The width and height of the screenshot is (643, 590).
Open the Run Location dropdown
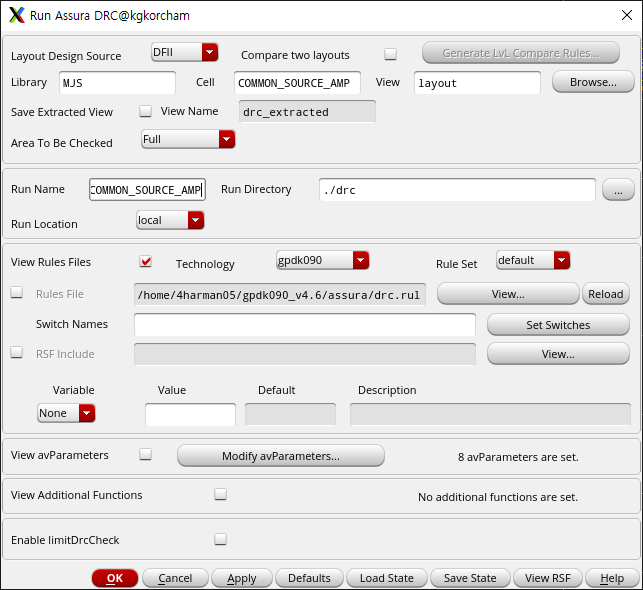pyautogui.click(x=170, y=220)
